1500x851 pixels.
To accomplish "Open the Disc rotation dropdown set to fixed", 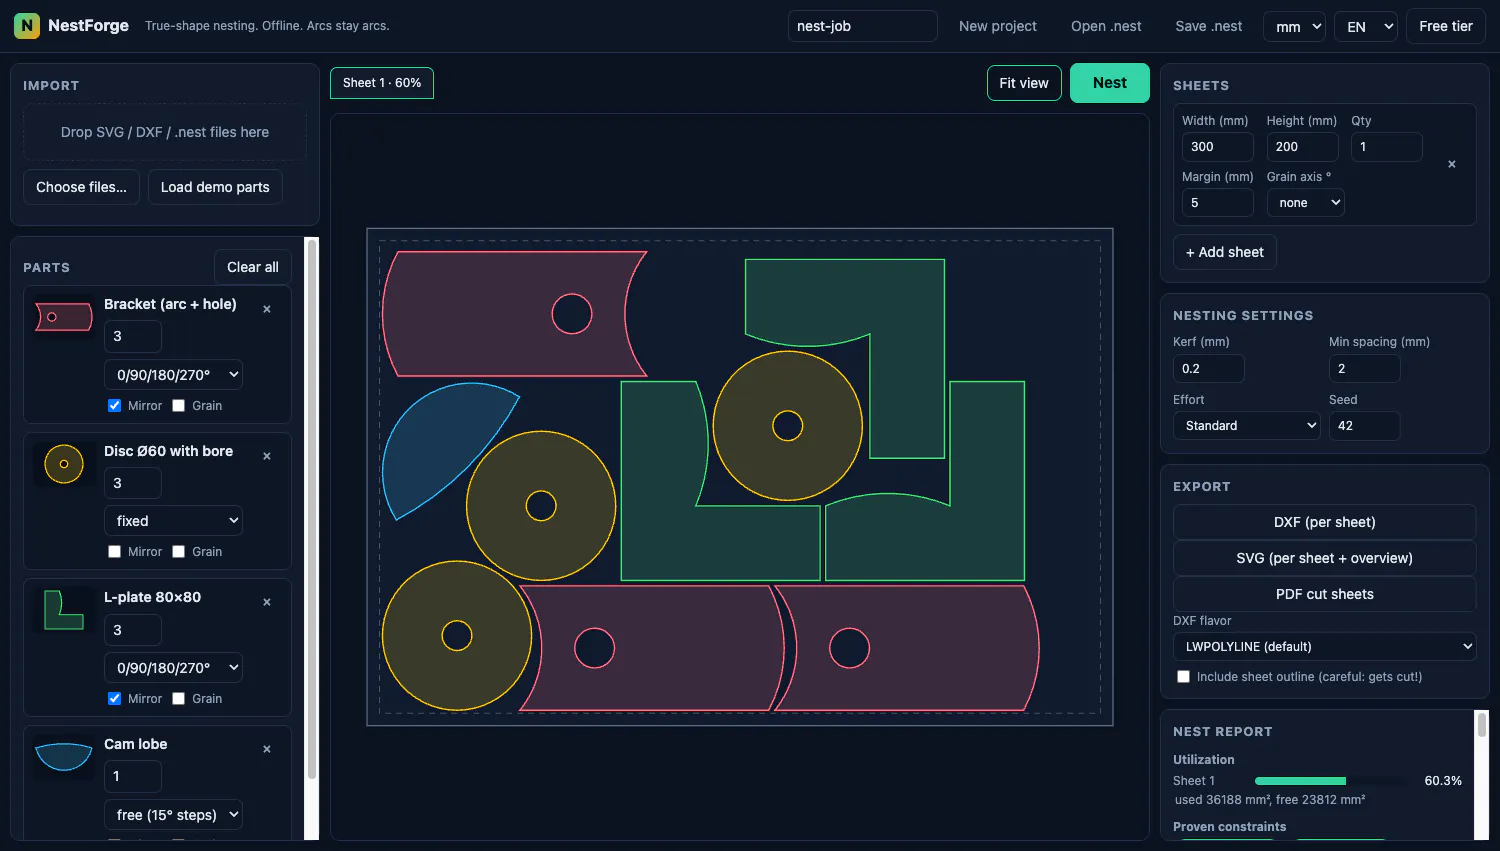I will 173,520.
